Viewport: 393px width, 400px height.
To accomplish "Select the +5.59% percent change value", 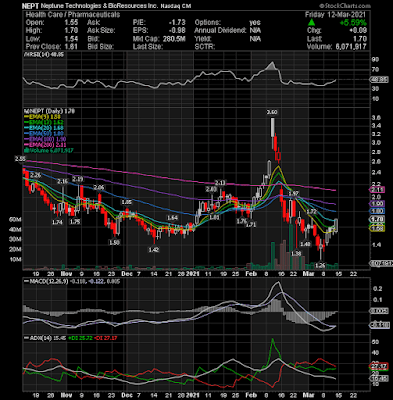I will [x=353, y=23].
